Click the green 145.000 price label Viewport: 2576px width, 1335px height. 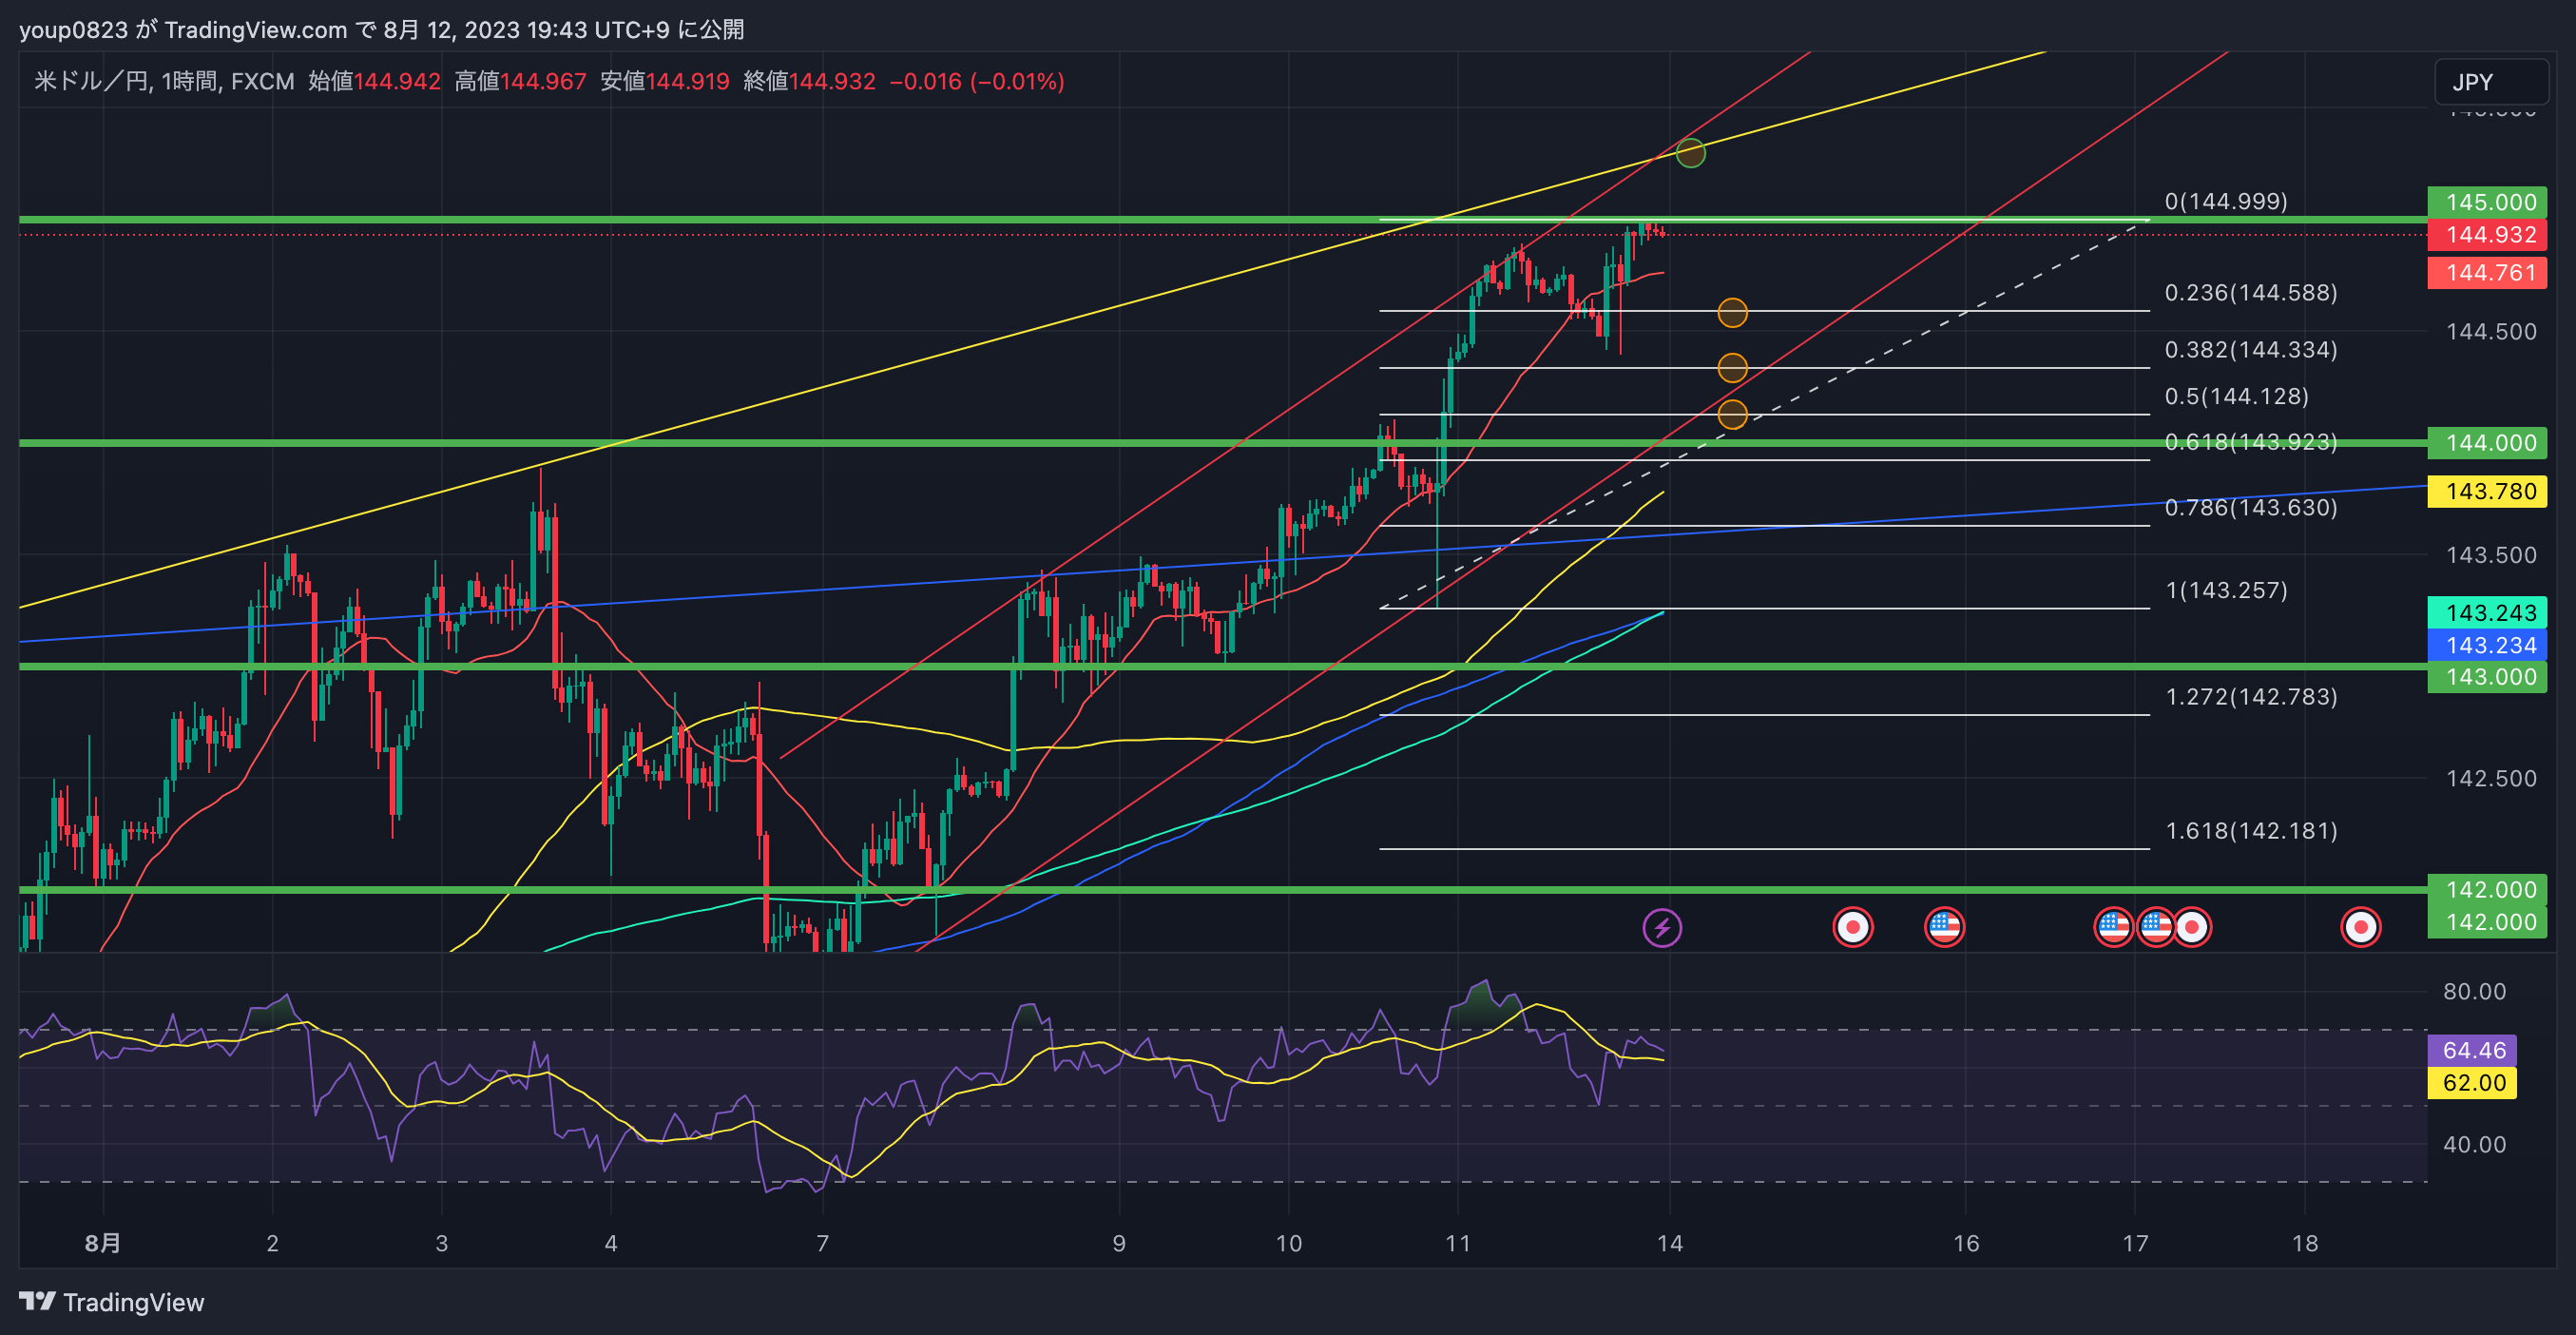point(2487,202)
